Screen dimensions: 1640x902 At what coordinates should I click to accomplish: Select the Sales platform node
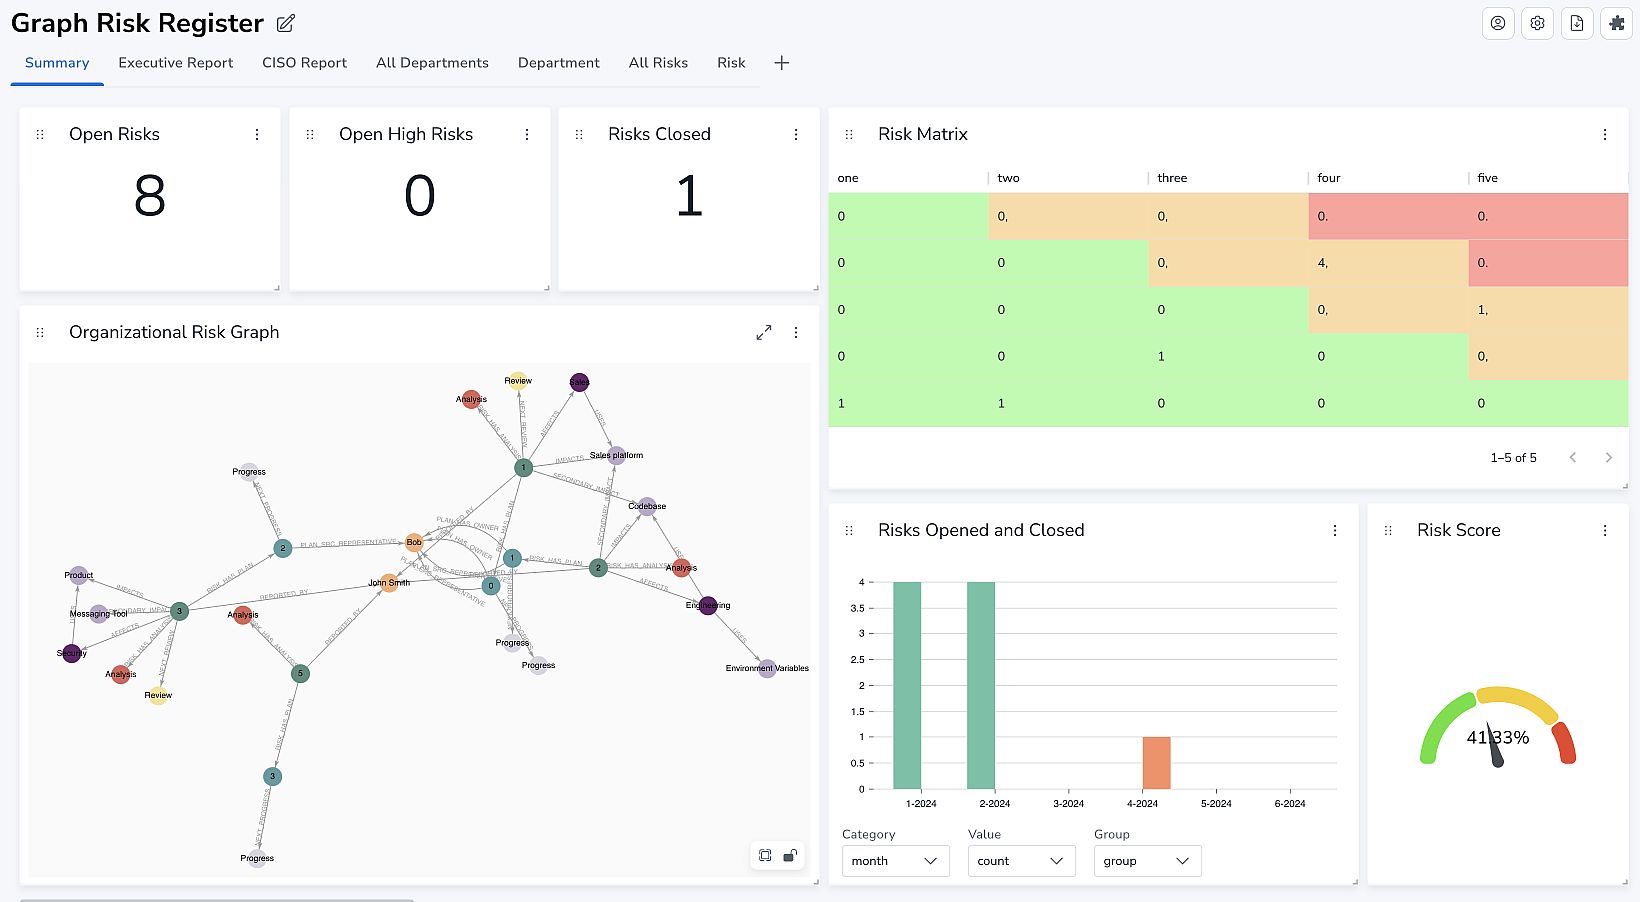pyautogui.click(x=617, y=455)
